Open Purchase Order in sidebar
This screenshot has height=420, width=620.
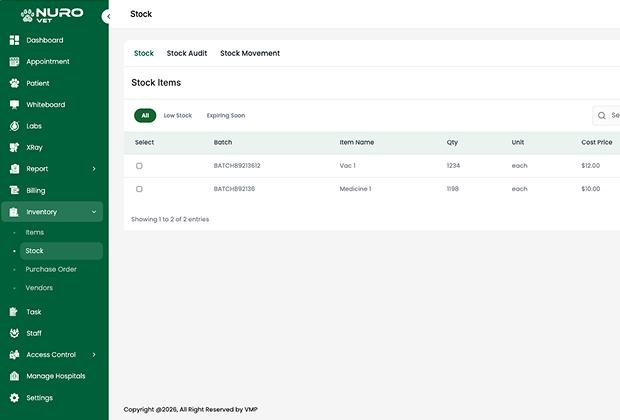click(x=51, y=269)
